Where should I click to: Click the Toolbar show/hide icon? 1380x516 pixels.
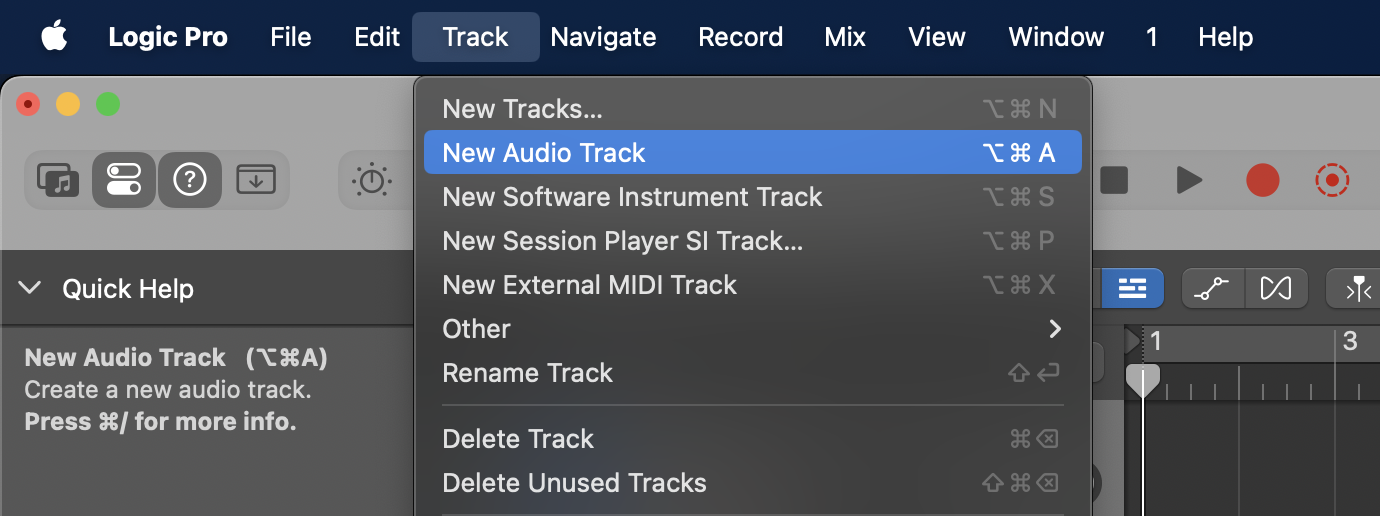coord(256,180)
